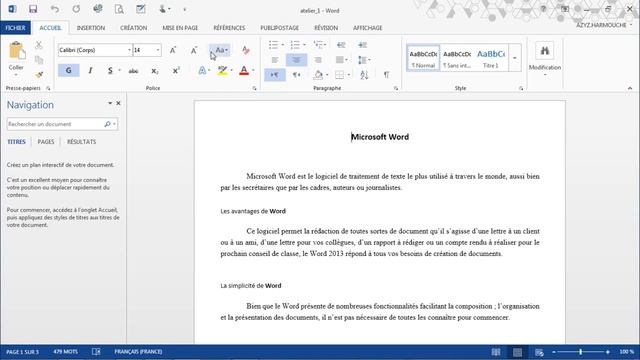This screenshot has height=360, width=640.
Task: Open the FICHIER tab
Action: coord(16,28)
